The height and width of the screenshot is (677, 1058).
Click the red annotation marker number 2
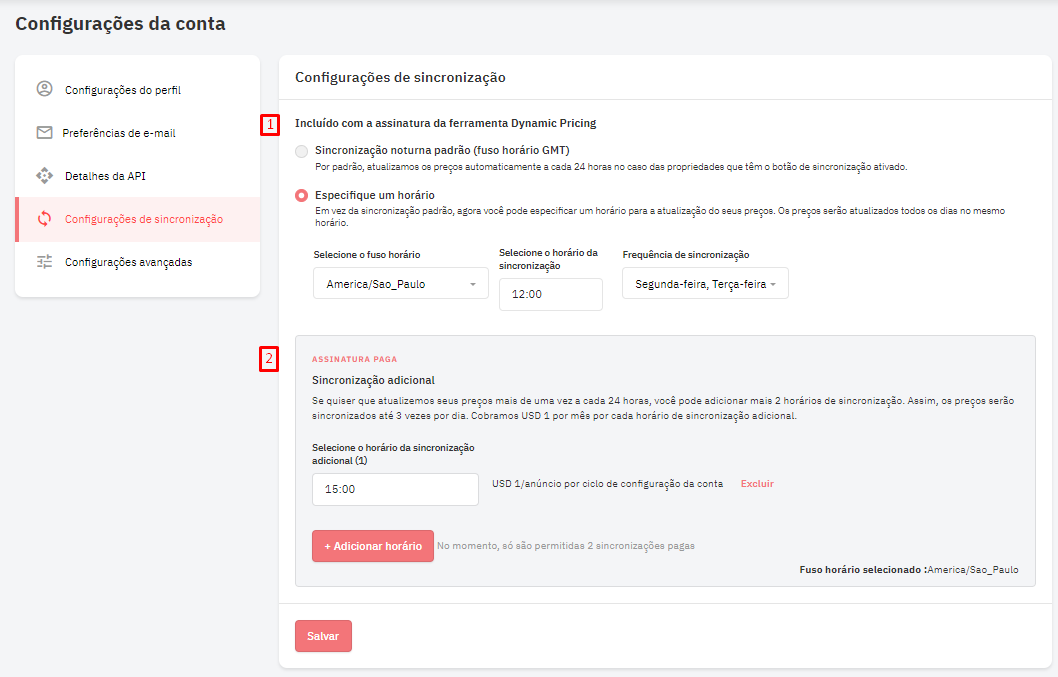pos(269,359)
